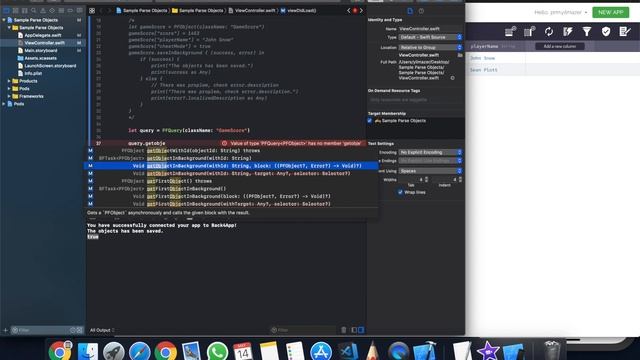Toggle the Wrap lines checkbox
640x360 pixels.
coord(400,192)
